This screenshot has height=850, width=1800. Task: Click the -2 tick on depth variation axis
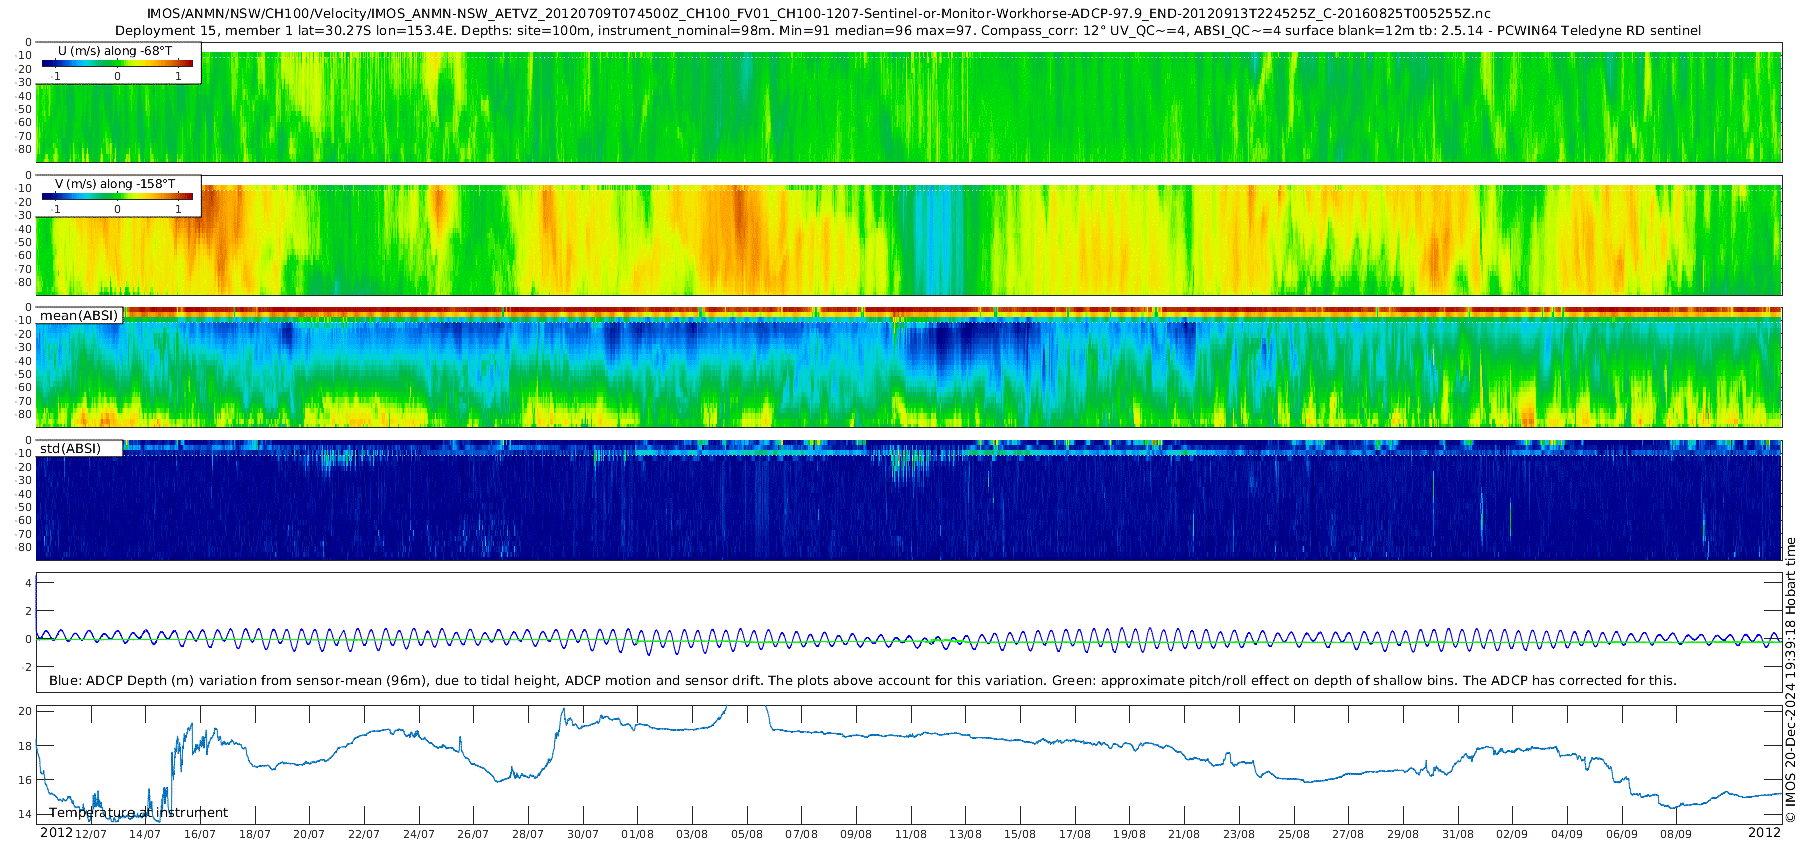coord(26,667)
